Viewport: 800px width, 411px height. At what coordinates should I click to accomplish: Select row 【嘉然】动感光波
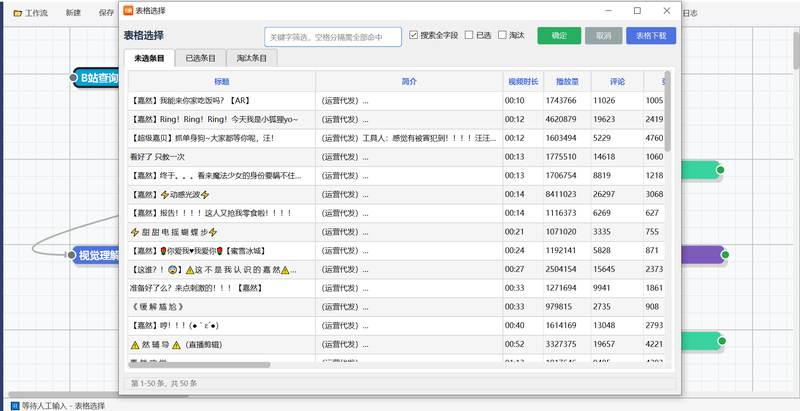[x=396, y=194]
